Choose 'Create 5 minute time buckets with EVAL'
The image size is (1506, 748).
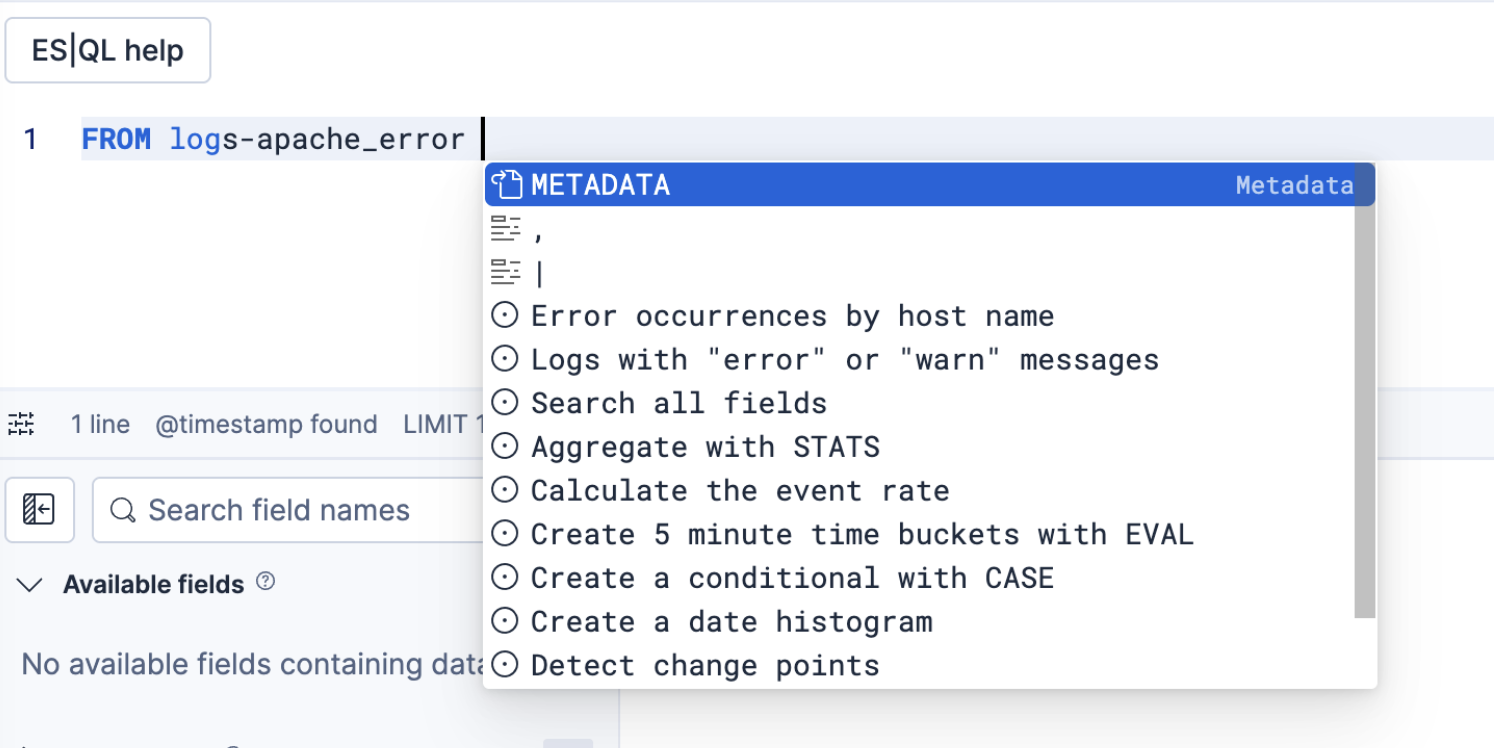coord(862,534)
